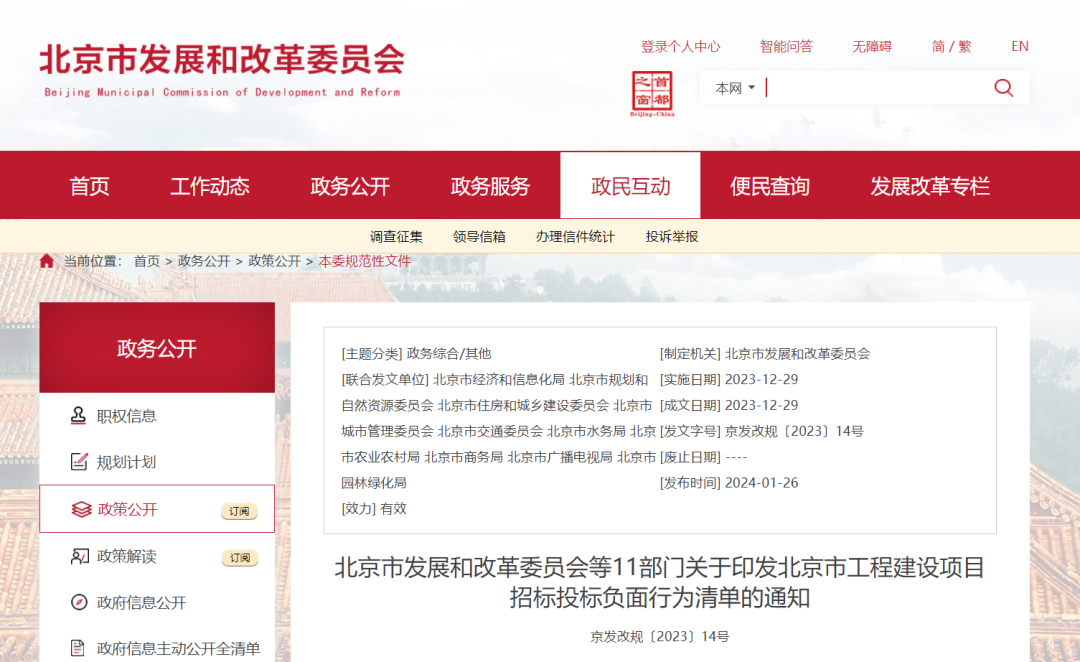Click the 政策解读 interpreter icon in the sidebar
The width and height of the screenshot is (1080, 662).
(x=80, y=557)
